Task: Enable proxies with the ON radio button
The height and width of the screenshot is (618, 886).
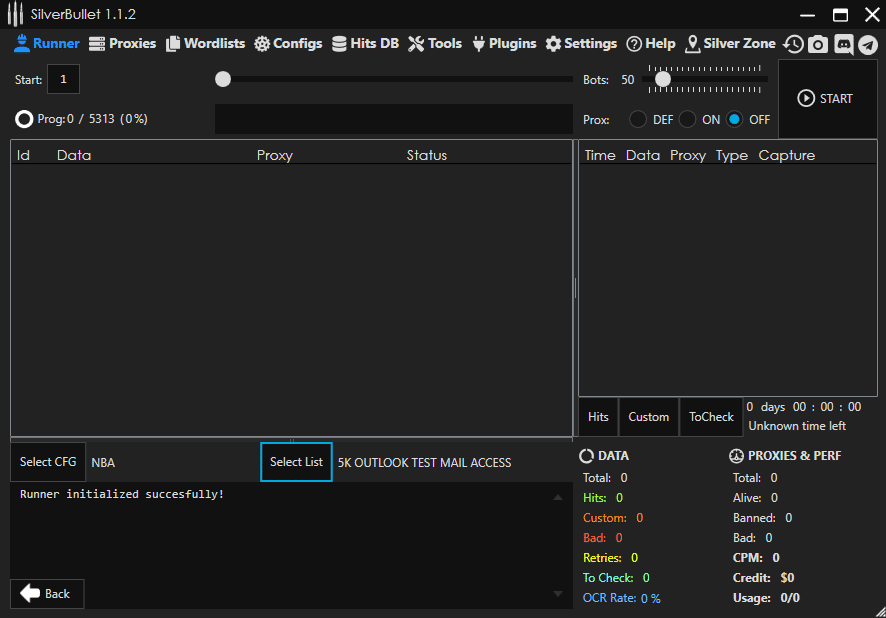Action: [687, 119]
